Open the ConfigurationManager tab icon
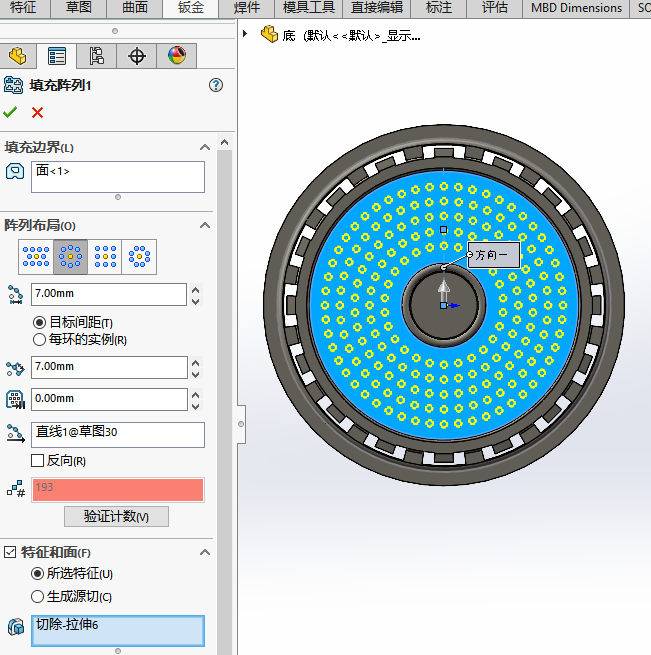The height and width of the screenshot is (655, 651). [x=97, y=56]
